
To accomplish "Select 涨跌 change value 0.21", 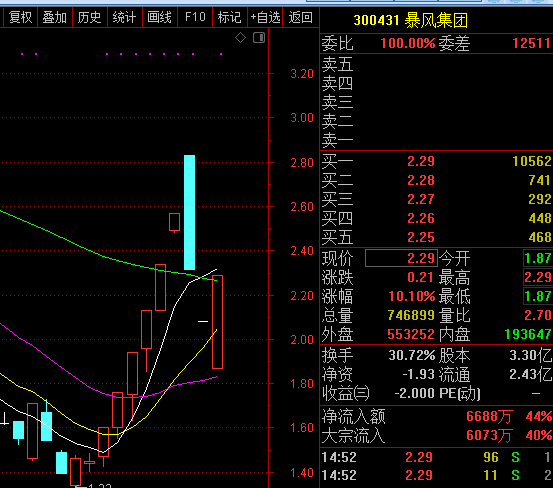I will (x=420, y=277).
